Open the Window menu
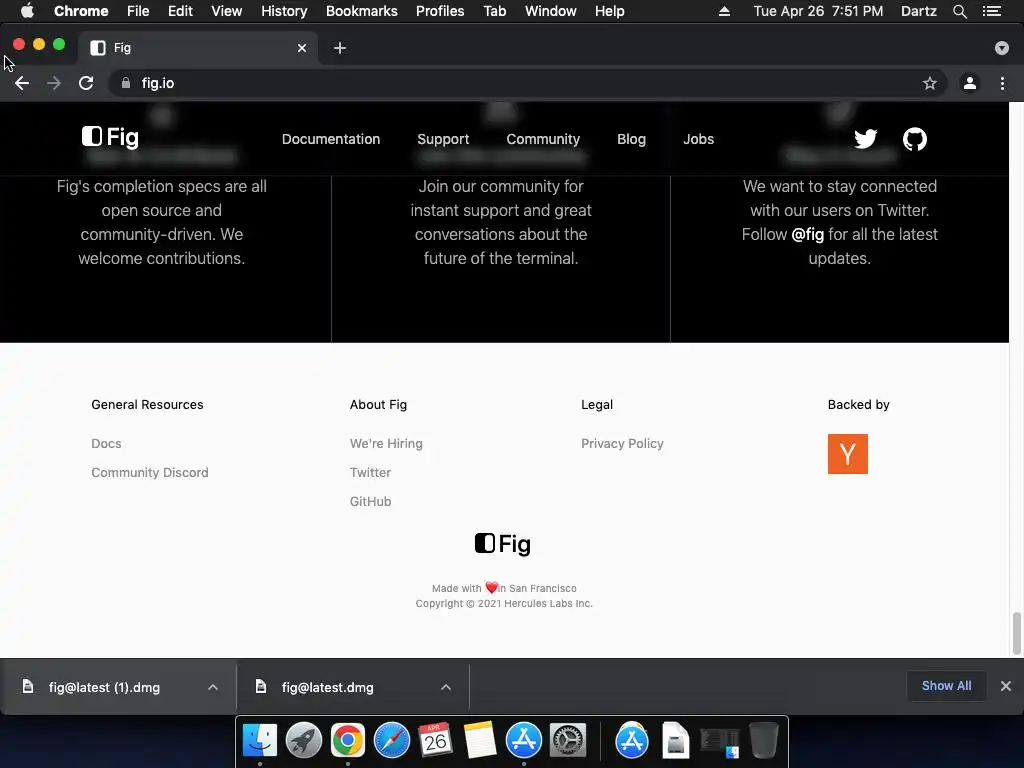This screenshot has width=1024, height=768. (551, 11)
